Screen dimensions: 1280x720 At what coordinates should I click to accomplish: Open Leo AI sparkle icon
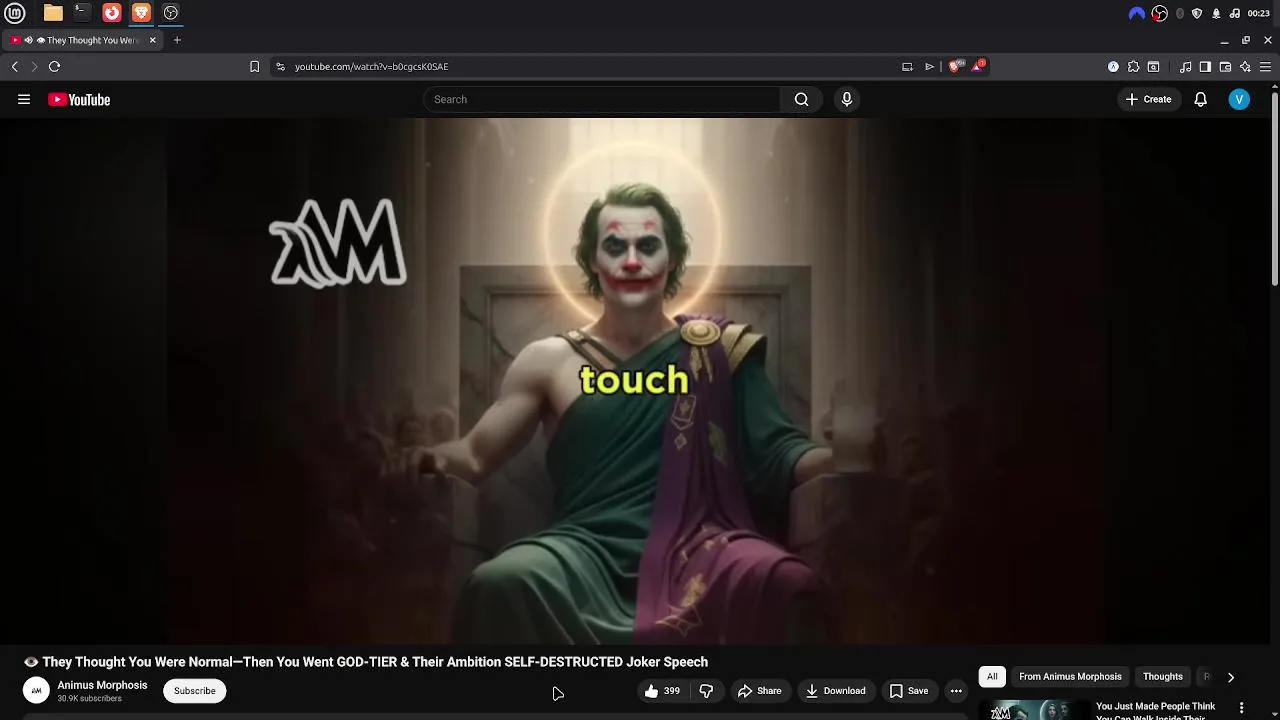(x=1245, y=67)
